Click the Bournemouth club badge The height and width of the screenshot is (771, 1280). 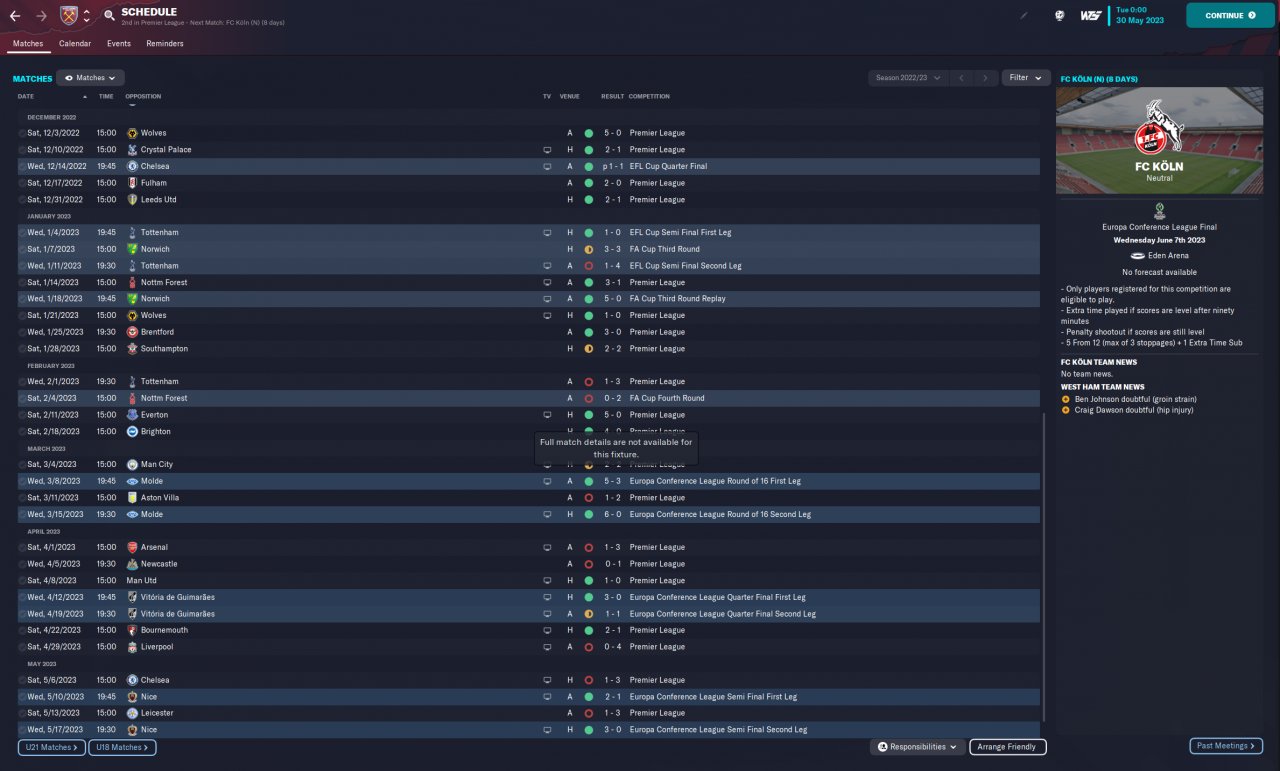132,631
